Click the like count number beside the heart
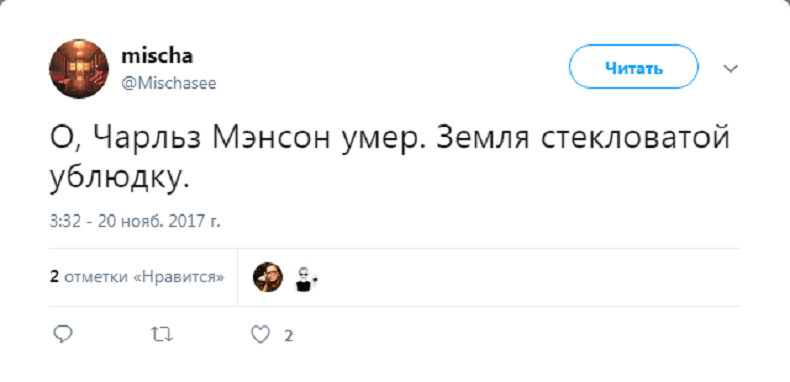The height and width of the screenshot is (382, 790). (288, 336)
